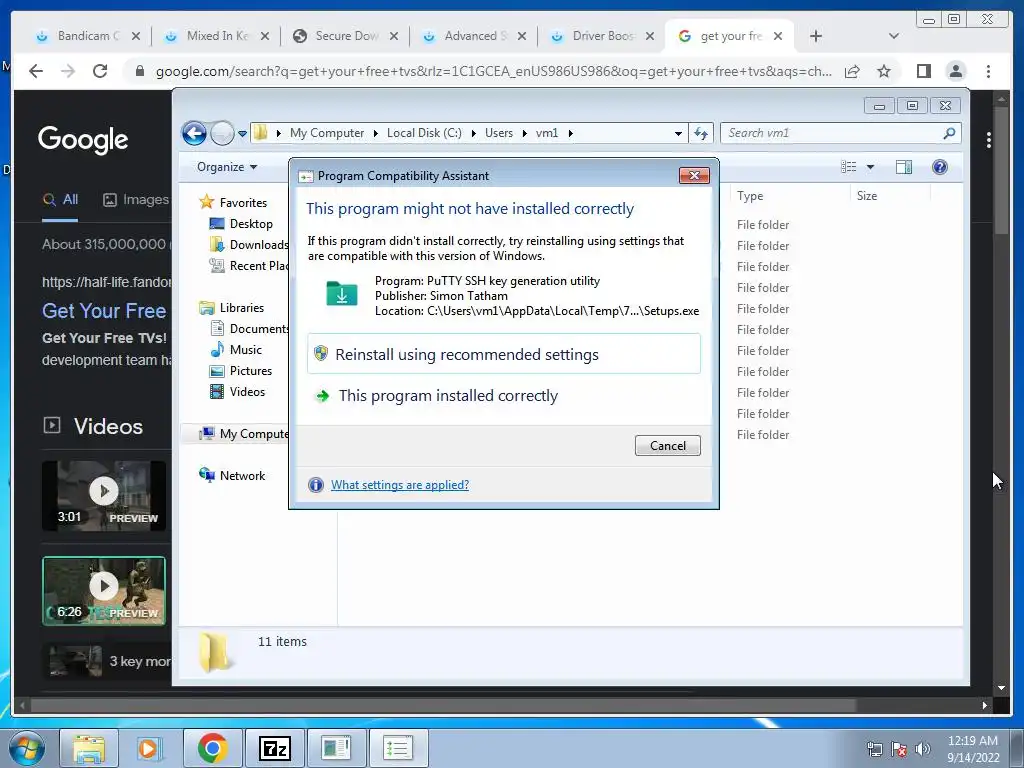Open the What settings are applied link
The width and height of the screenshot is (1024, 768).
click(x=400, y=485)
